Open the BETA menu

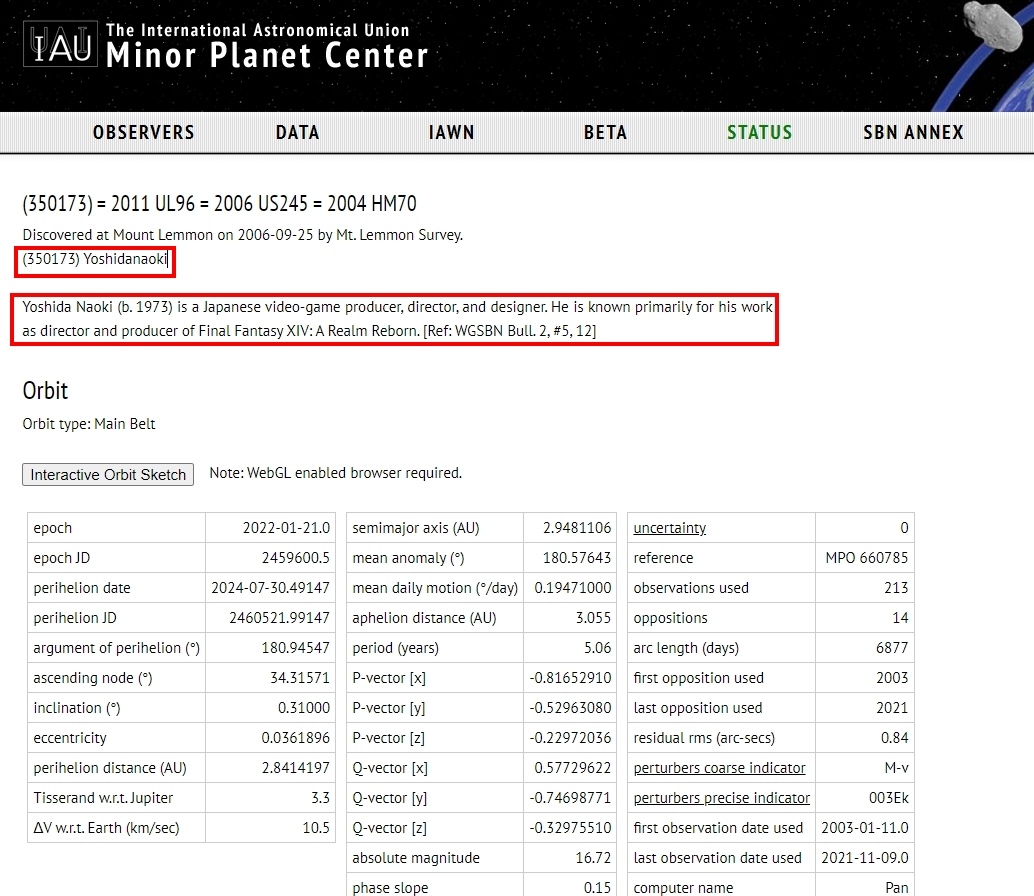605,133
